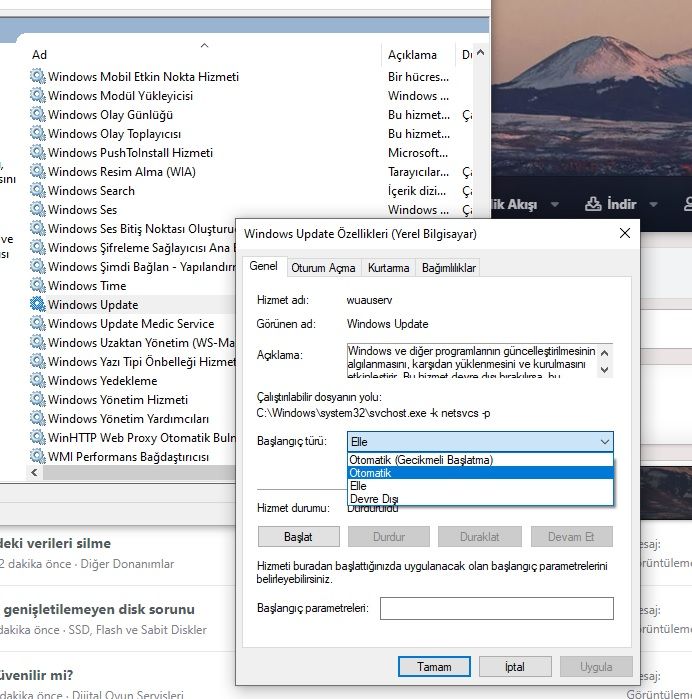Click gear icon of Windows Uzaktan Yönetim

click(38, 342)
